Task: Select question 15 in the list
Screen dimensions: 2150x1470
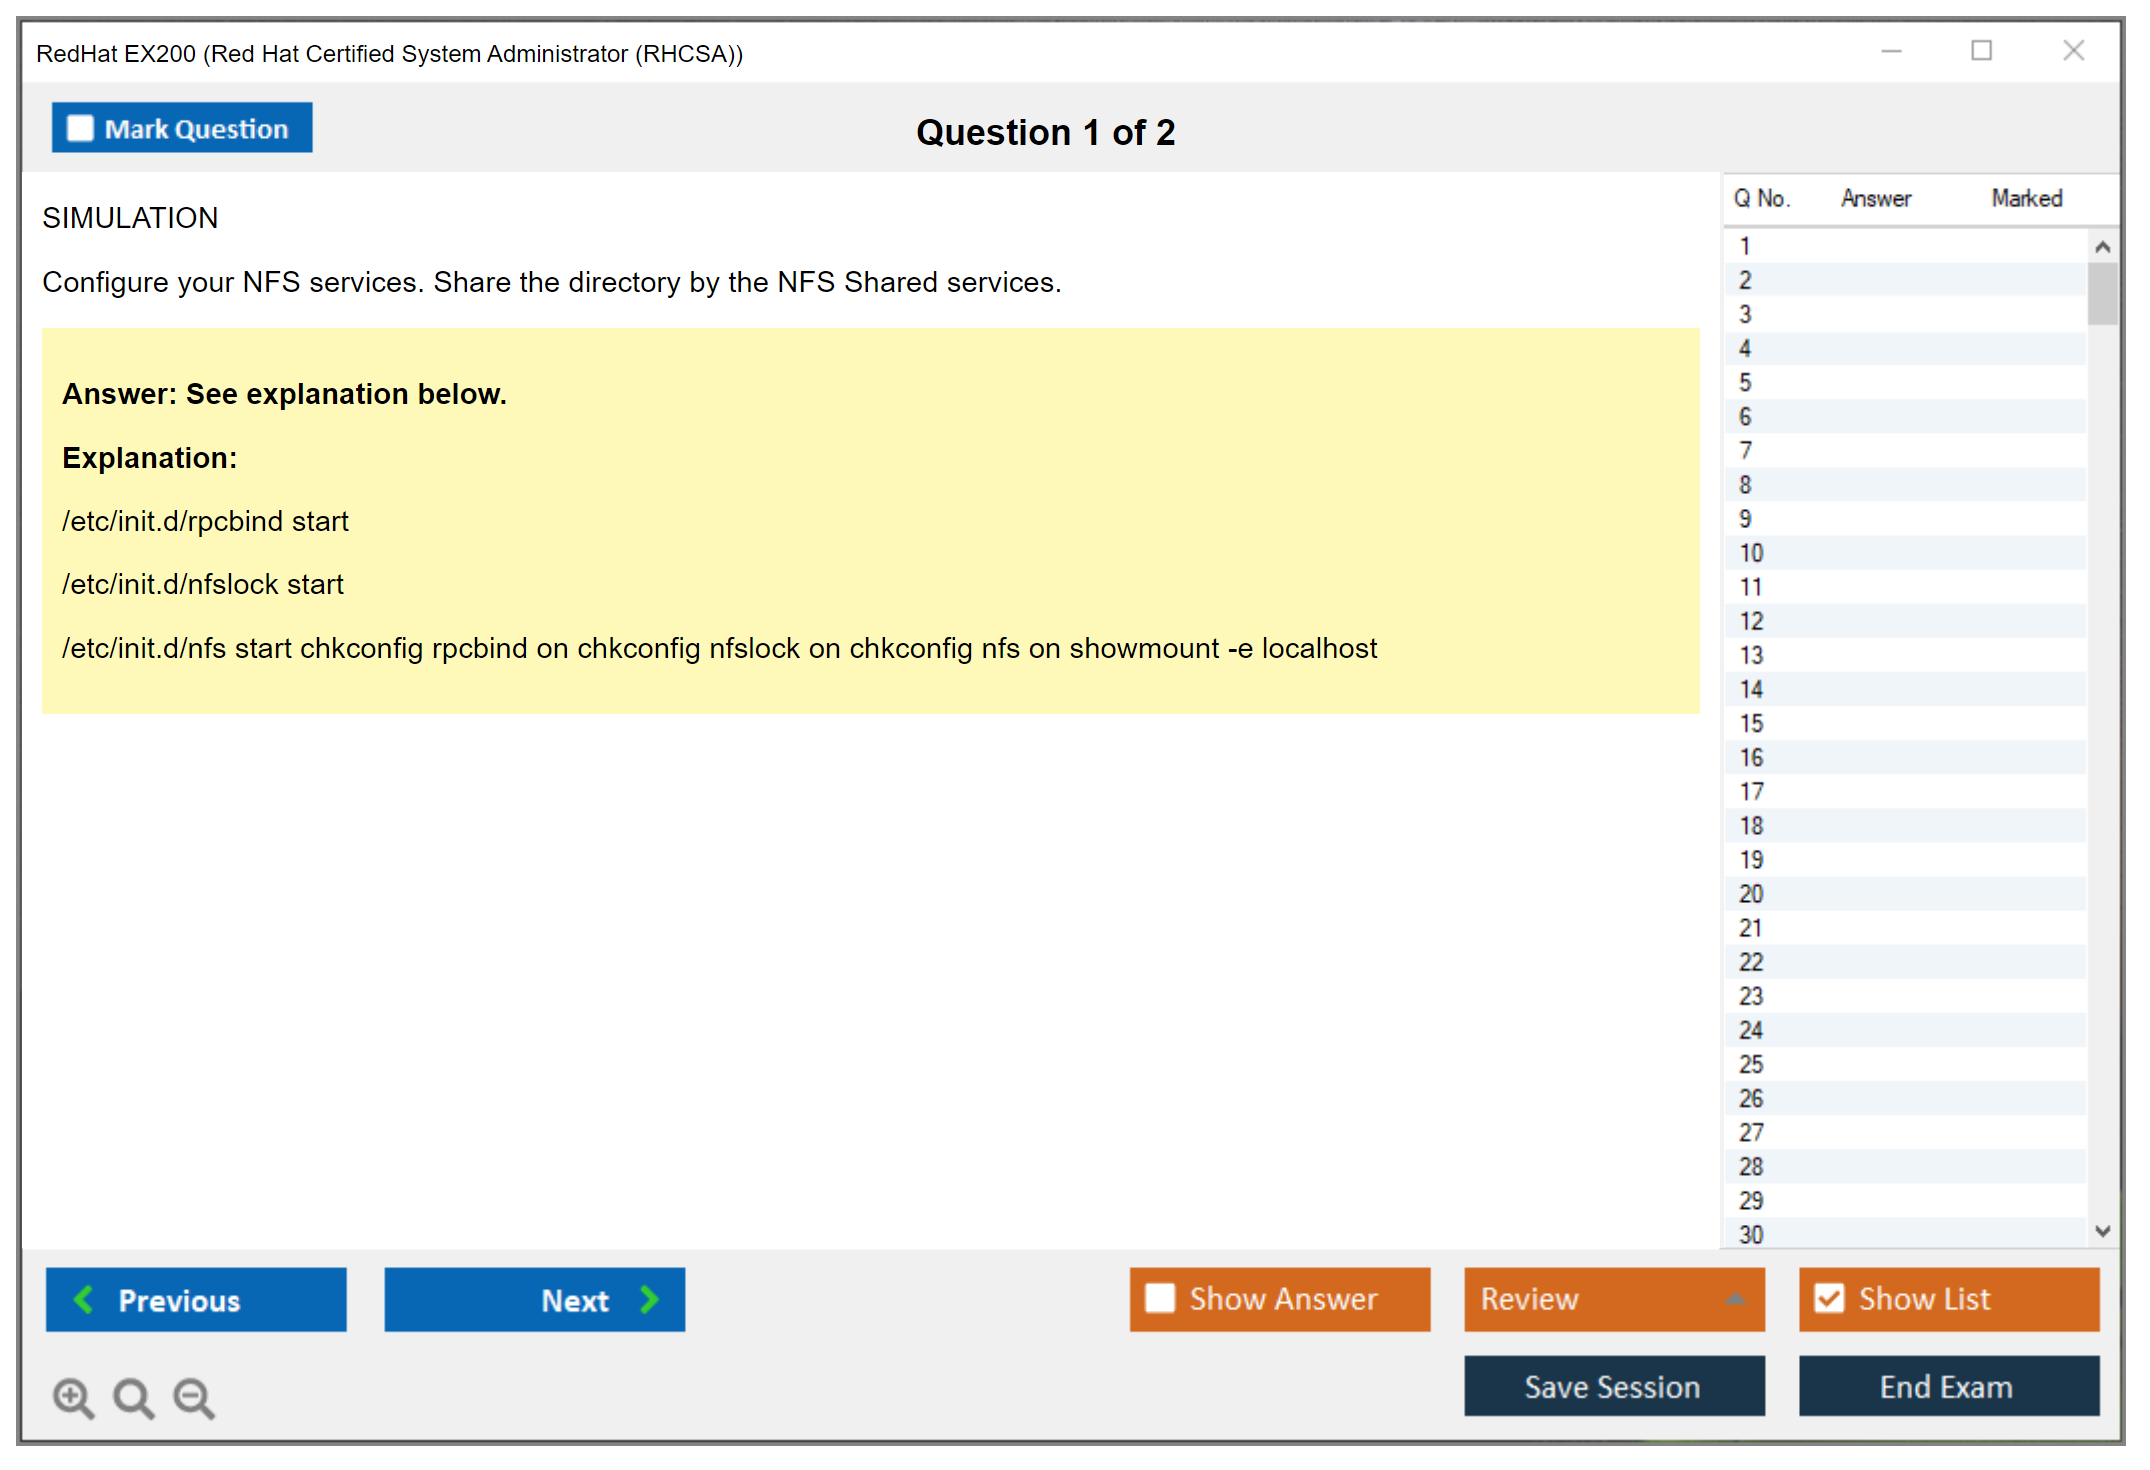Action: [1751, 723]
